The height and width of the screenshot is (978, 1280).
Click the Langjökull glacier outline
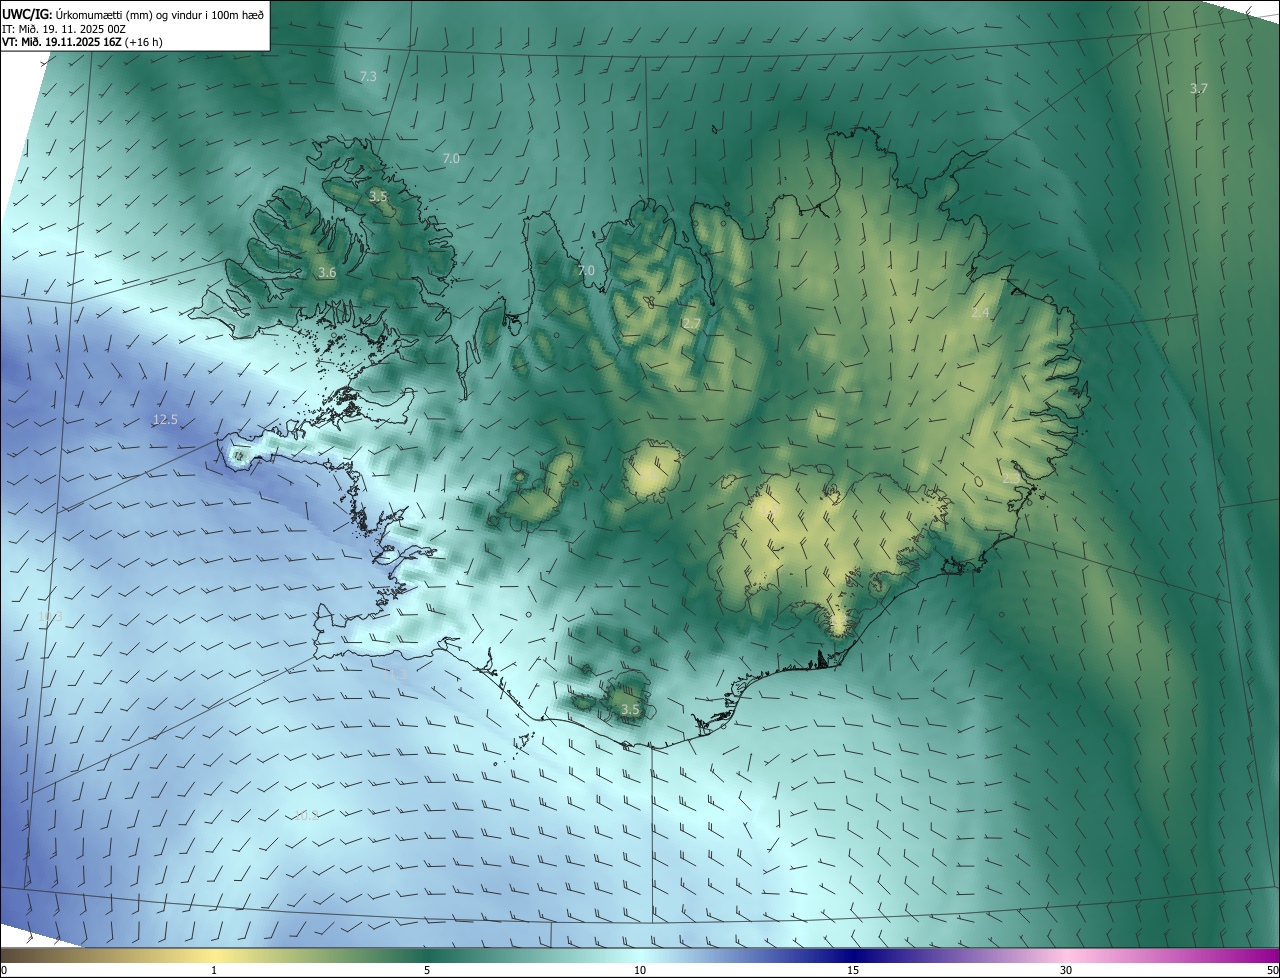click(x=540, y=490)
